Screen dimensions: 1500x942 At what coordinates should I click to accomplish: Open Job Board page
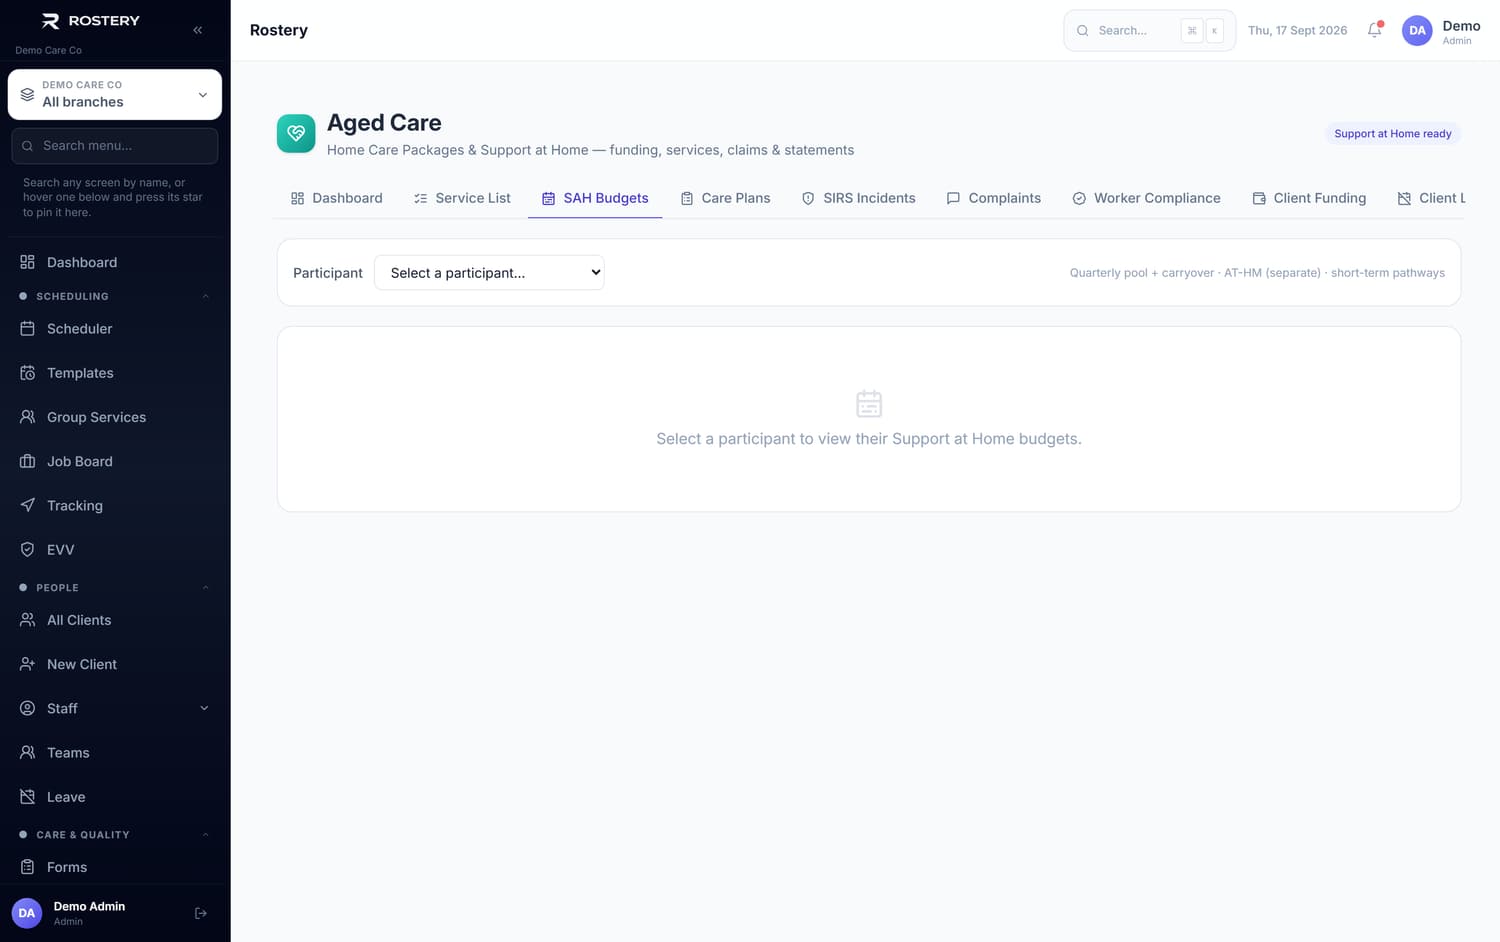(115, 461)
